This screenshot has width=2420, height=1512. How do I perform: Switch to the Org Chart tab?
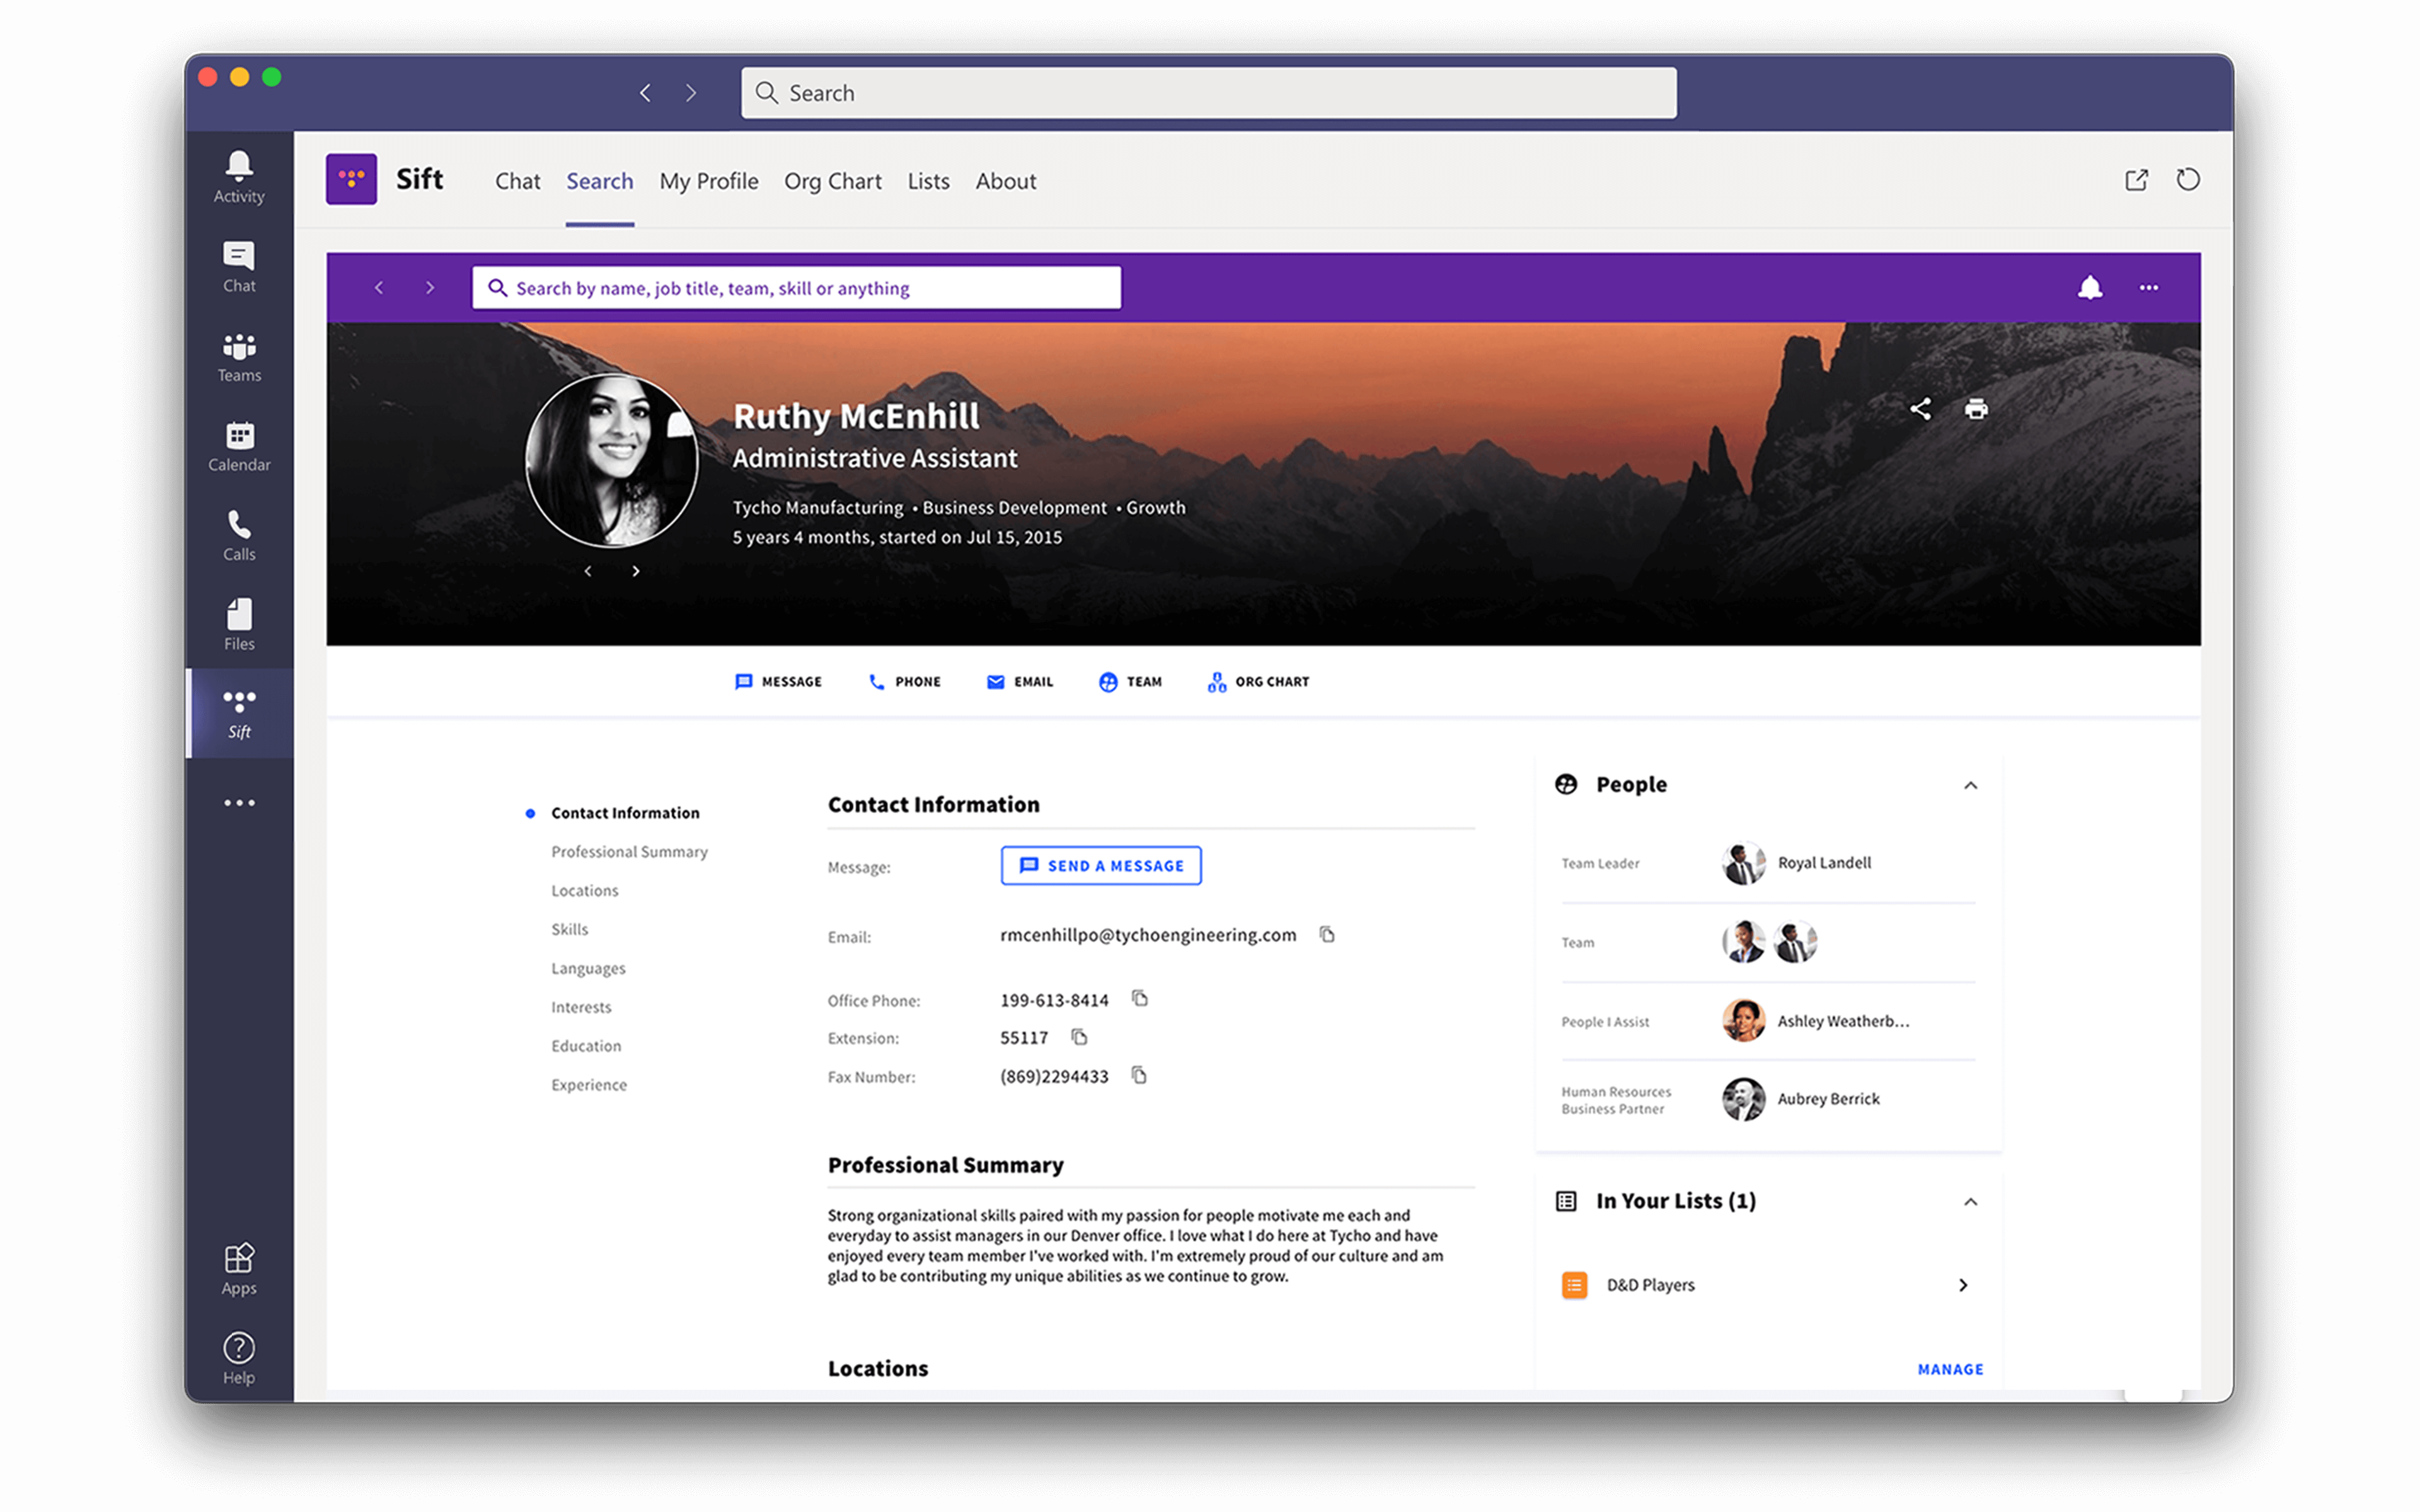(832, 181)
